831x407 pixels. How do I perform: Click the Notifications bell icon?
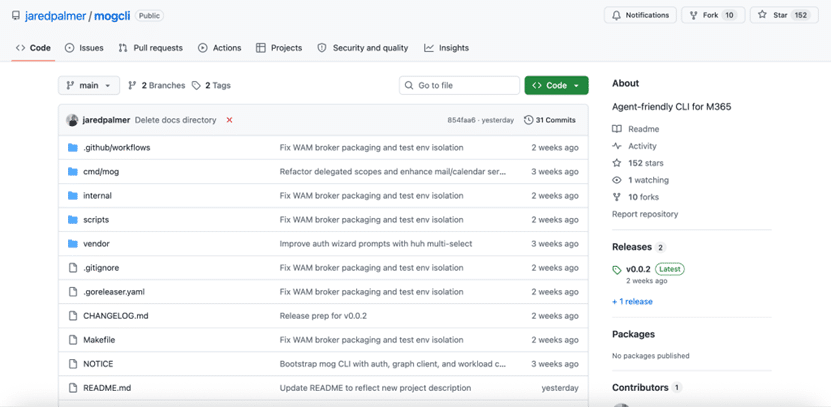[x=616, y=15]
